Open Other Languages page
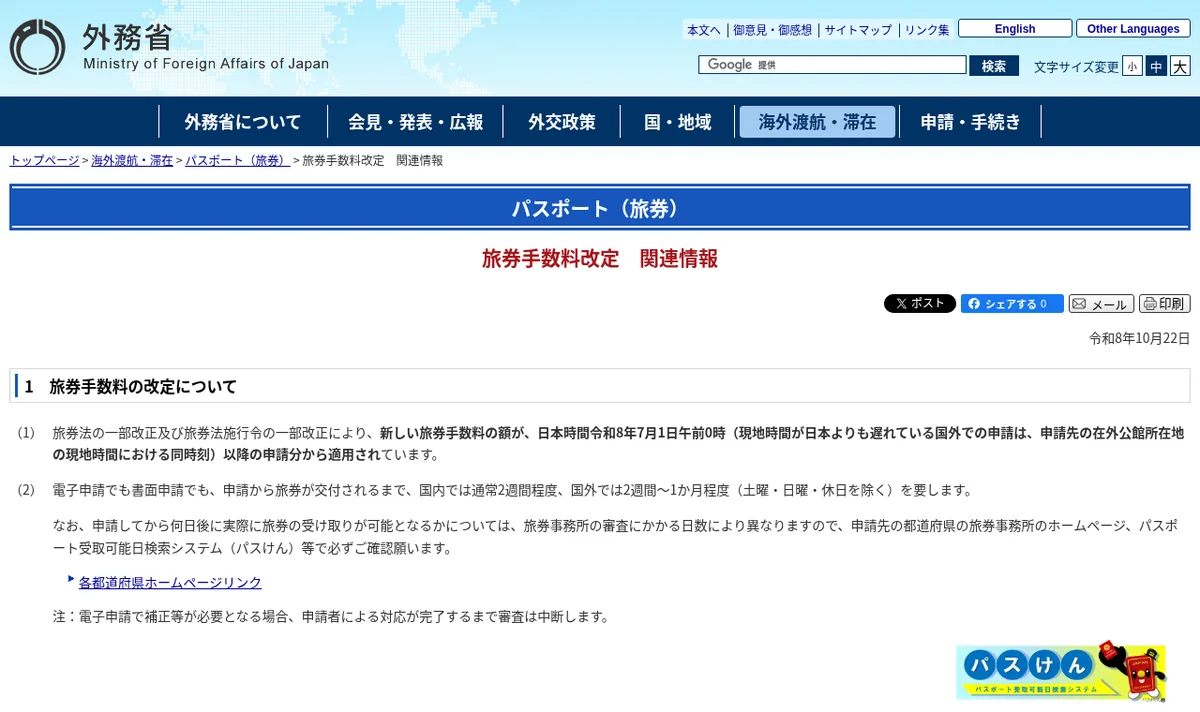 (1133, 29)
